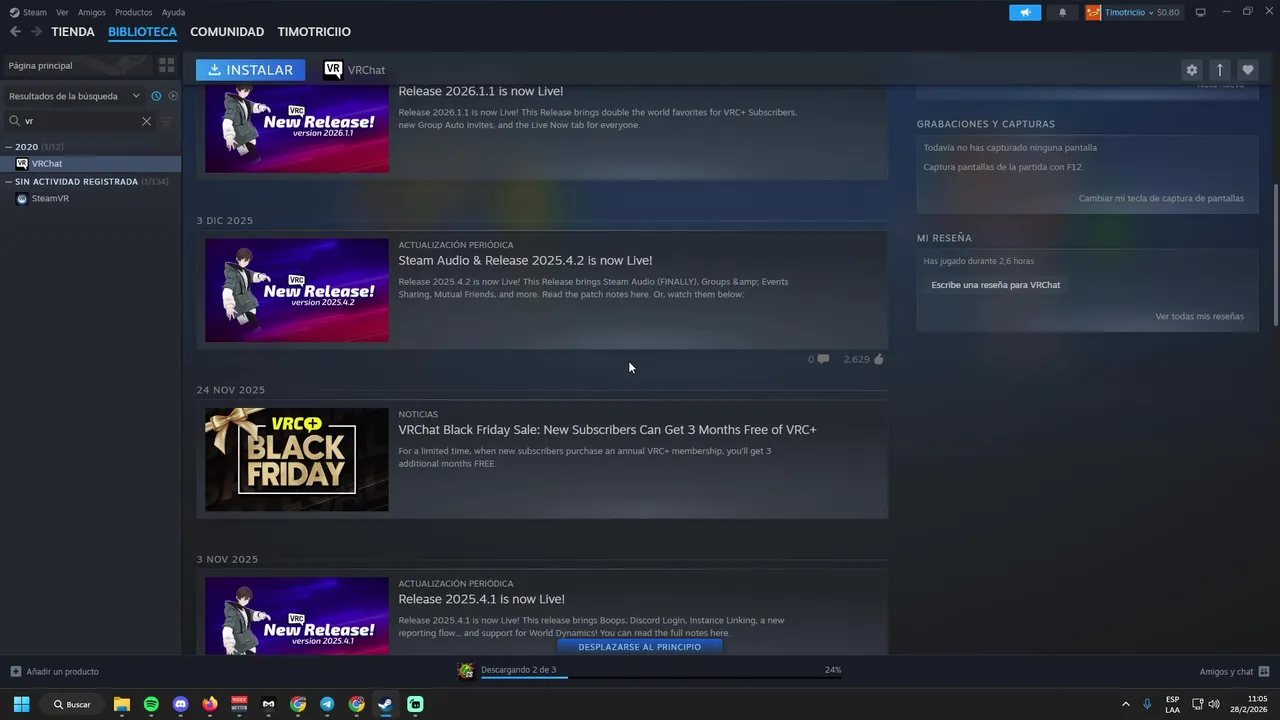Switch to the TIENDA tab

coord(73,32)
